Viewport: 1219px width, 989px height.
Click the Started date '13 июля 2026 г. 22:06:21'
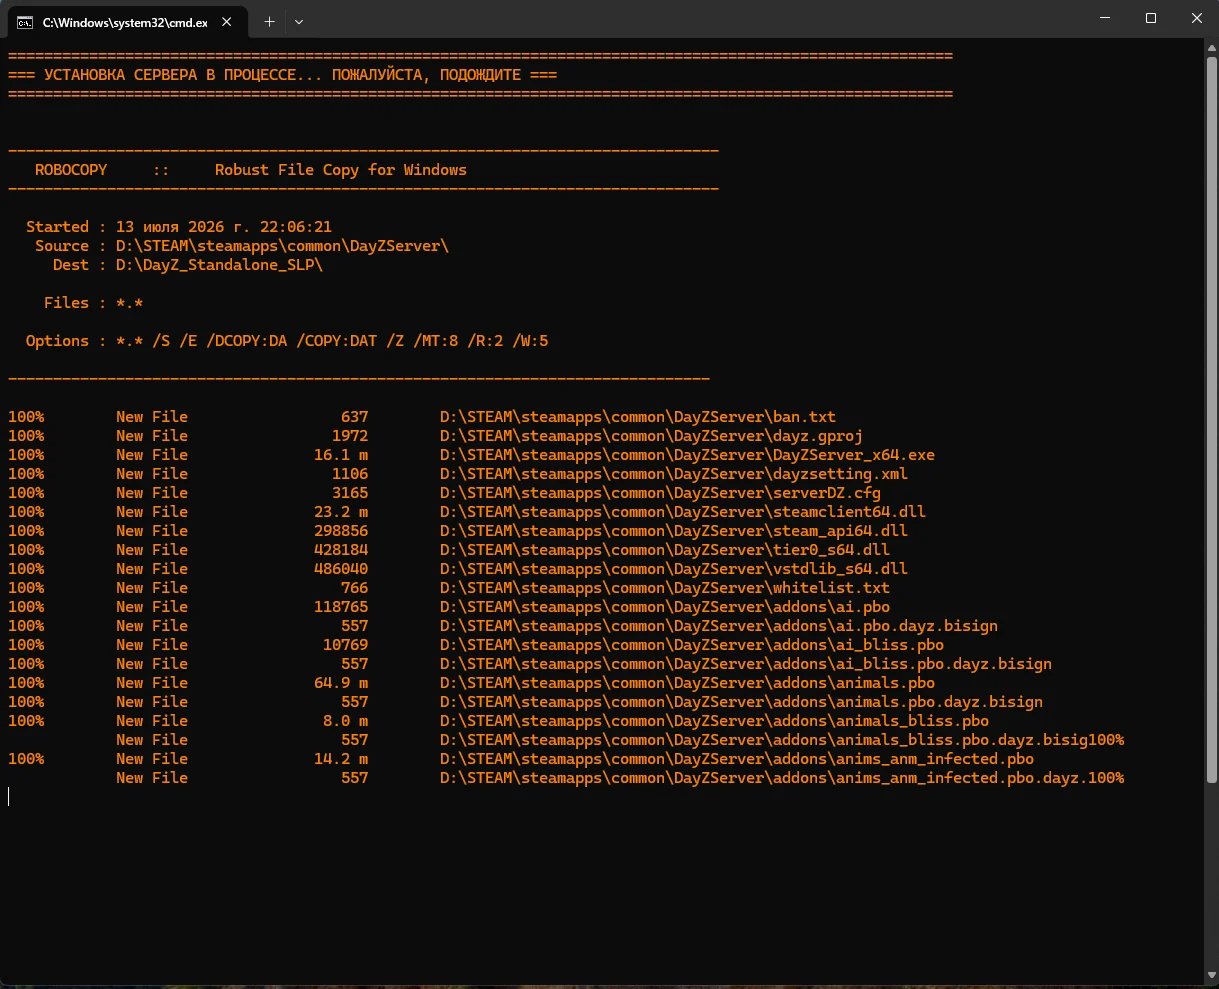(223, 227)
